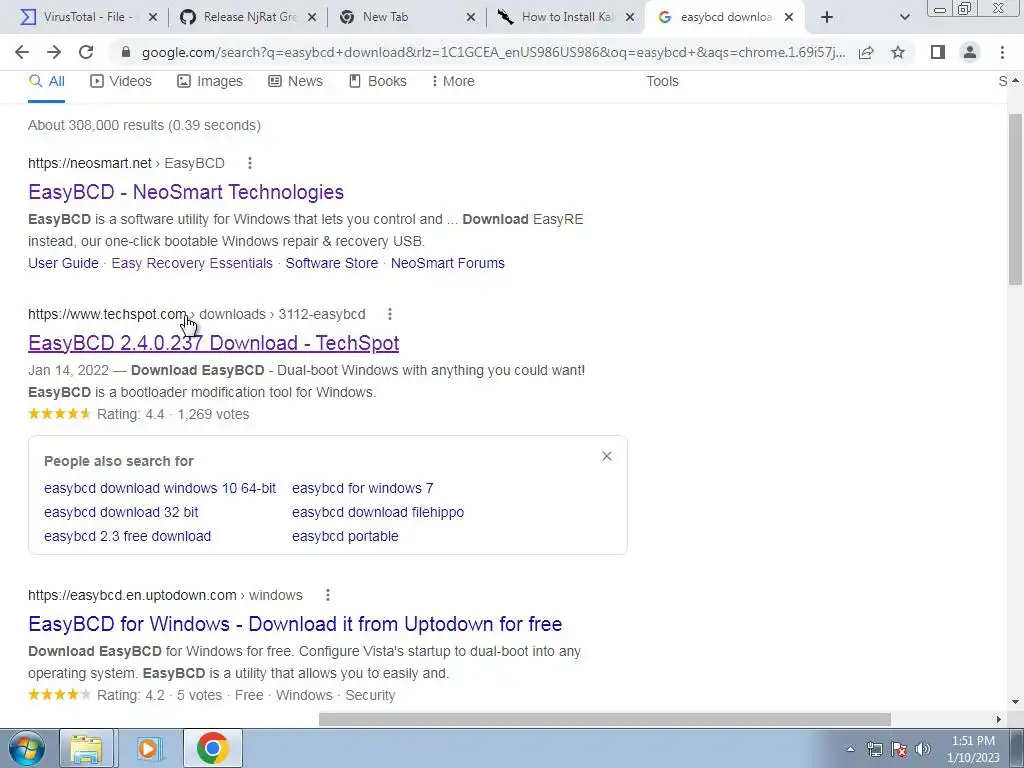Bookmark this page with the star icon

tap(898, 52)
